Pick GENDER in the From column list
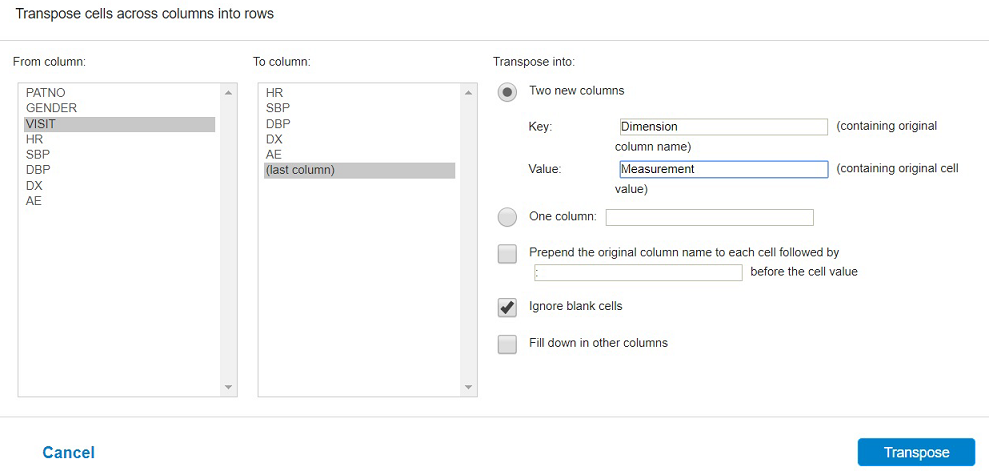Viewport: 989px width, 471px height. click(52, 108)
